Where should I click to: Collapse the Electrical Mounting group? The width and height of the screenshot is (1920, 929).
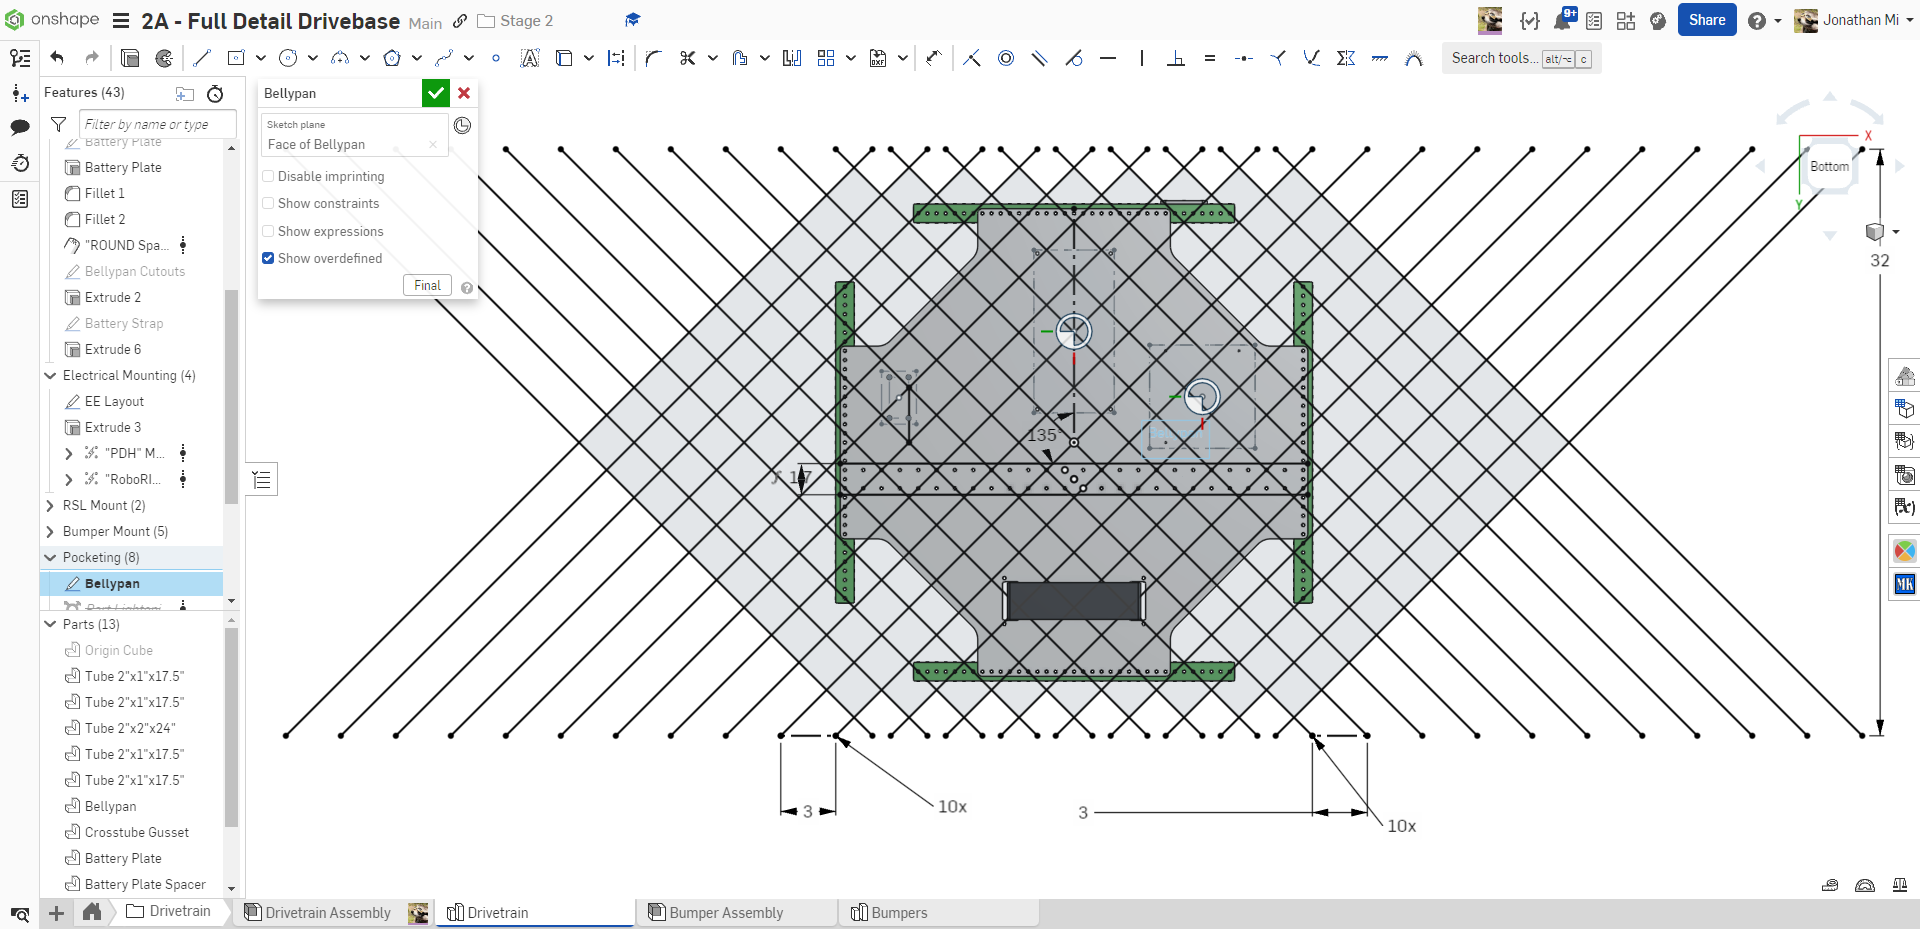click(x=50, y=376)
